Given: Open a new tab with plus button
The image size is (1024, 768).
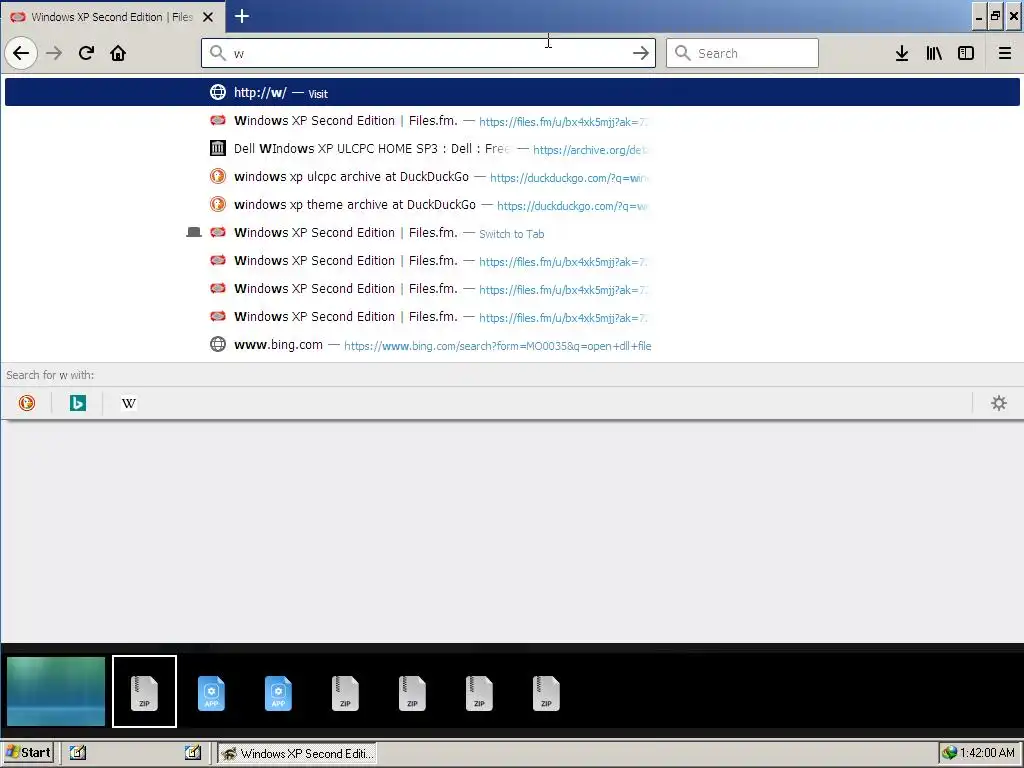Looking at the screenshot, I should click(242, 16).
